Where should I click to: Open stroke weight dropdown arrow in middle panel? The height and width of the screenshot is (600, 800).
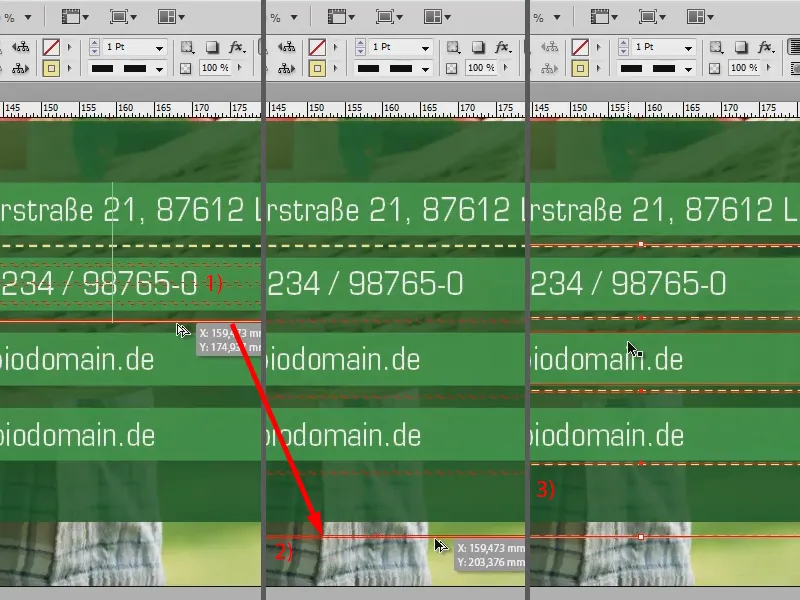click(425, 48)
